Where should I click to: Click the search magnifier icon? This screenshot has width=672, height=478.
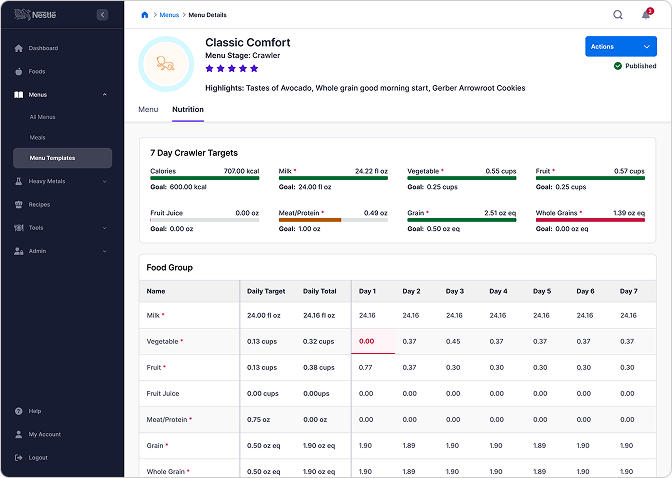tap(617, 15)
